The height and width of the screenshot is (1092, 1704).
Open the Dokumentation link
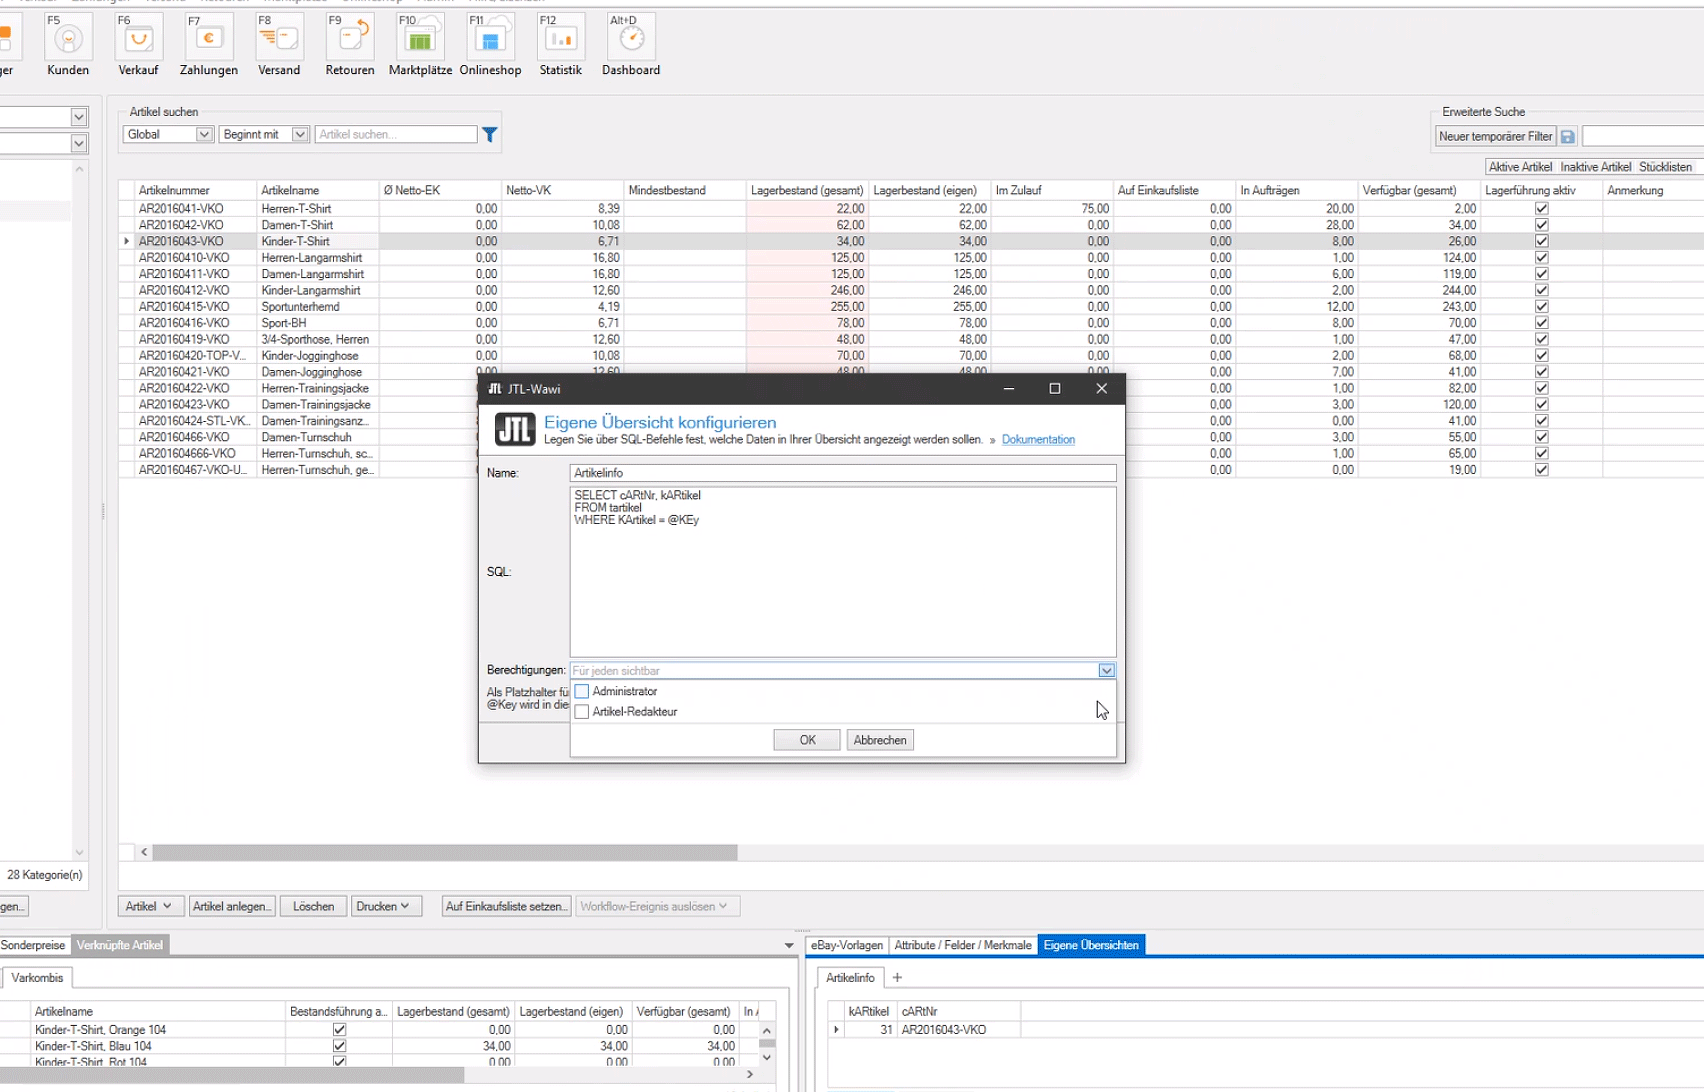pos(1038,440)
